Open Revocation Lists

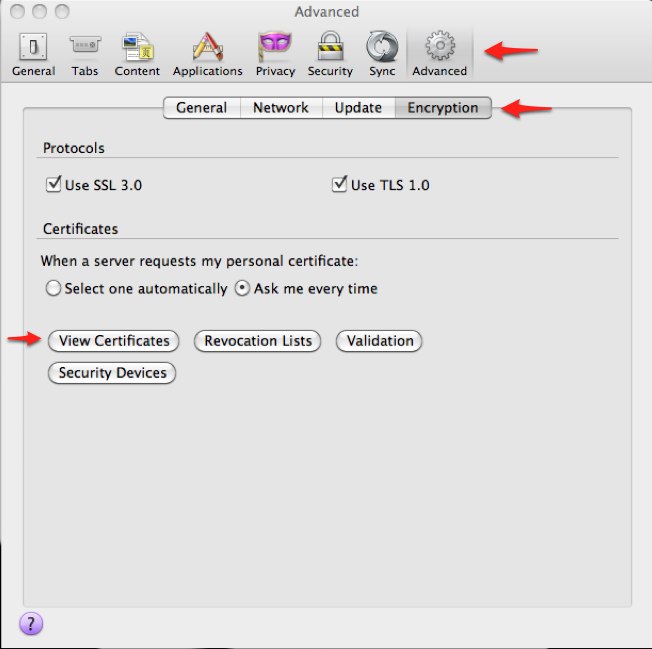(258, 341)
